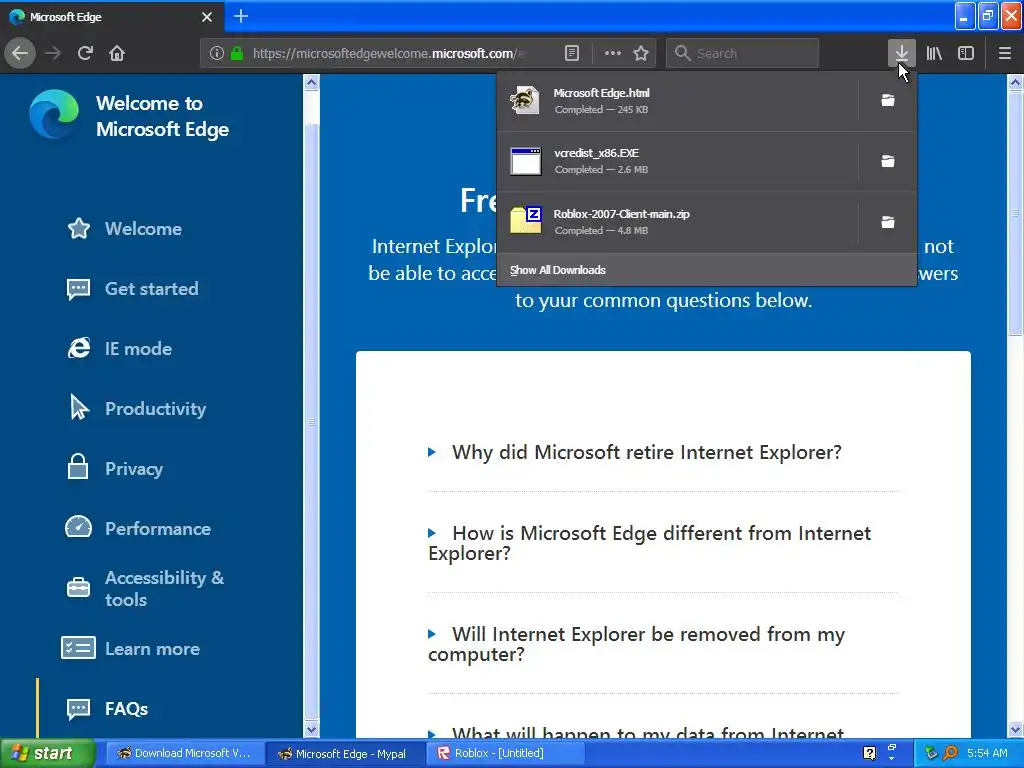Image resolution: width=1024 pixels, height=768 pixels.
Task: Click main page scrollbar down arrow
Action: (1015, 729)
